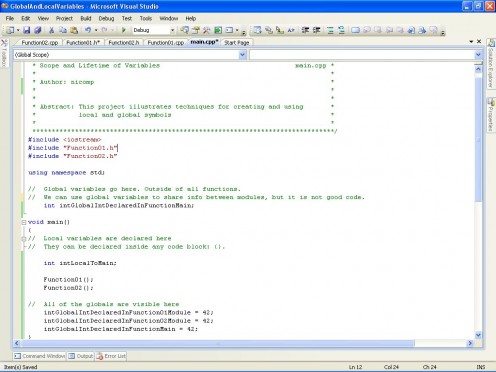
Task: Close the active document tab with X
Action: tap(479, 42)
